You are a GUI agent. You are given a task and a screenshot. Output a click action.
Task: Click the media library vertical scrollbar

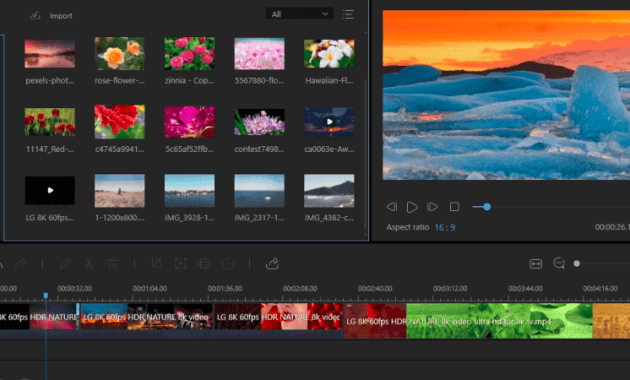[x=365, y=155]
